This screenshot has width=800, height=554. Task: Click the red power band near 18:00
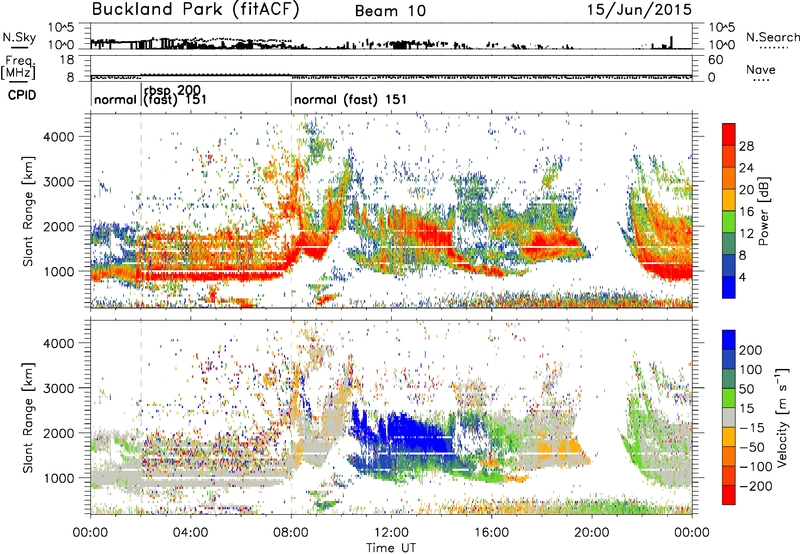coord(548,242)
